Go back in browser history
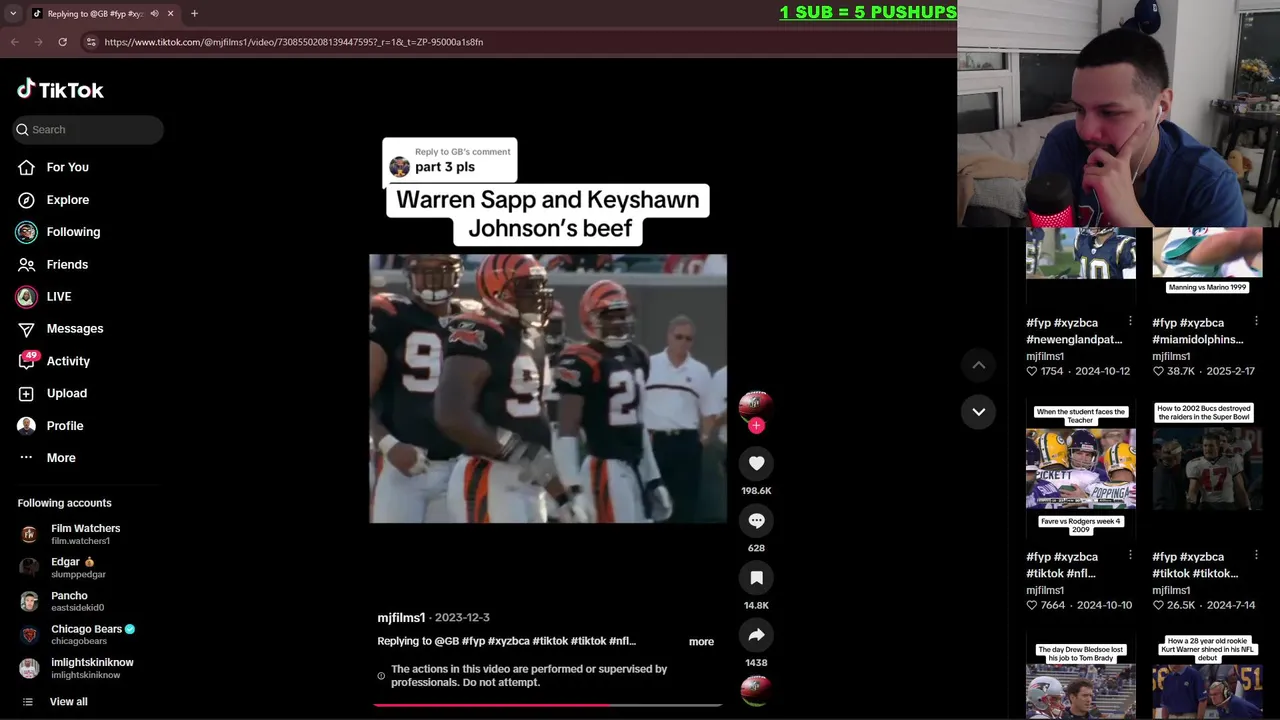1280x720 pixels. (x=15, y=42)
